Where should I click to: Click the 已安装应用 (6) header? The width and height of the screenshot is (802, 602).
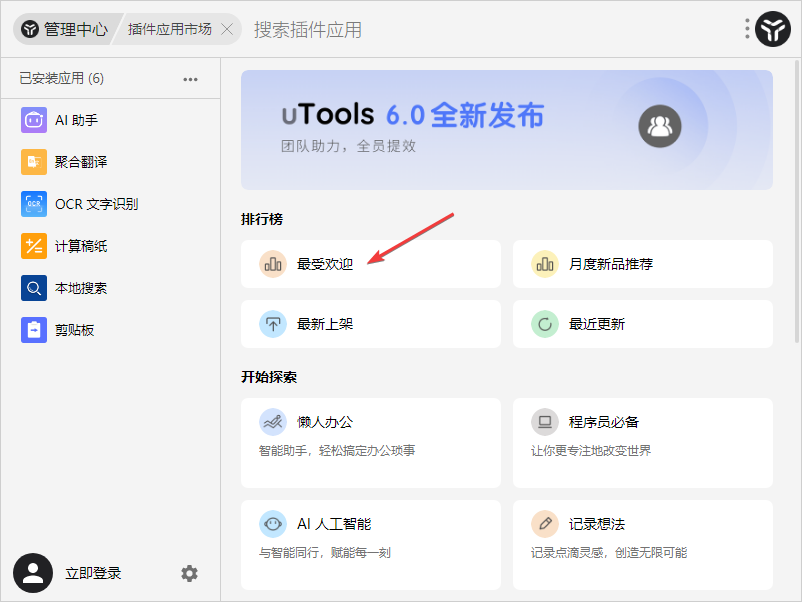pyautogui.click(x=61, y=78)
